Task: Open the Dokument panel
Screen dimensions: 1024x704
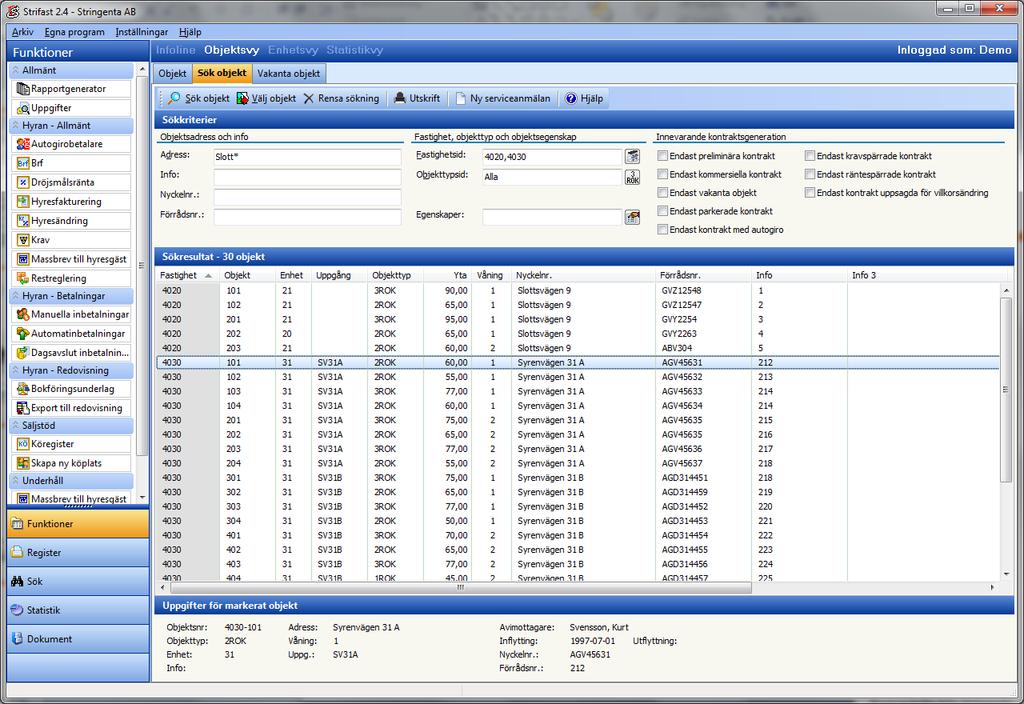Action: pos(78,639)
